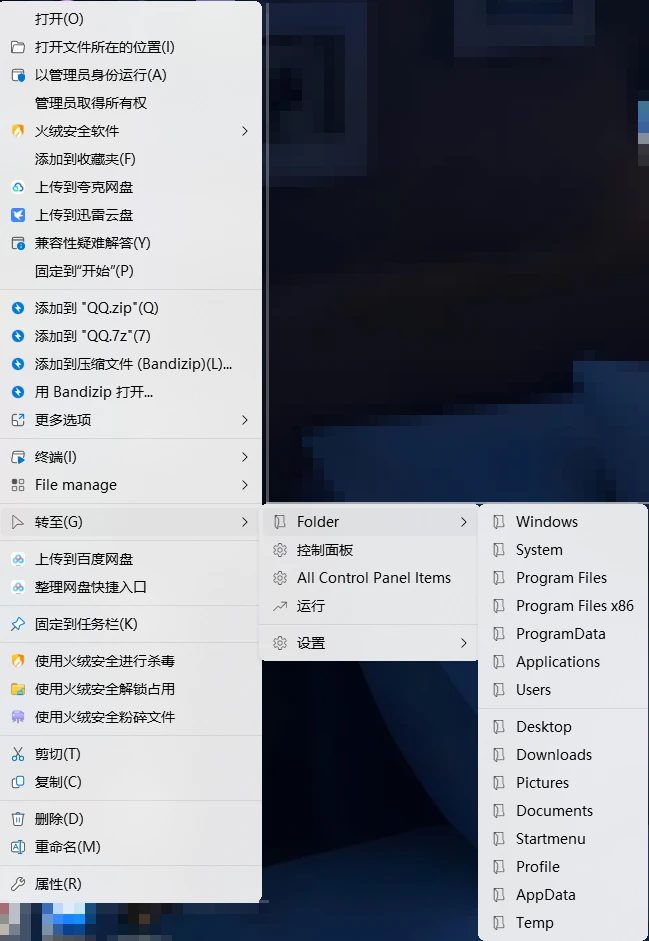Click the share icon beside 更多选项
The height and width of the screenshot is (941, 649).
point(18,420)
